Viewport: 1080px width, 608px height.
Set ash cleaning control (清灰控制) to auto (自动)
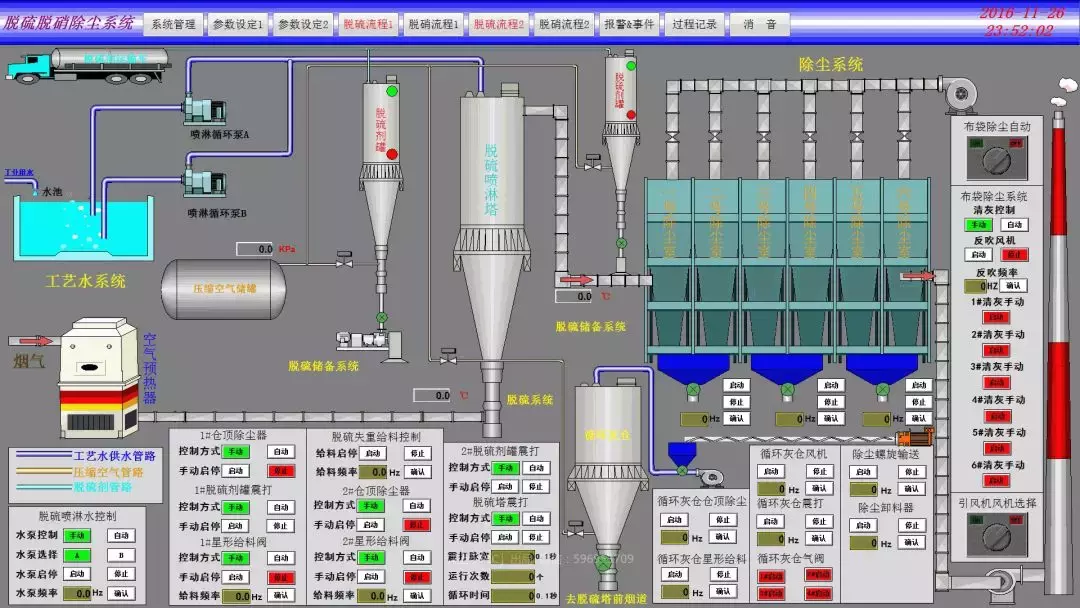click(x=1014, y=225)
